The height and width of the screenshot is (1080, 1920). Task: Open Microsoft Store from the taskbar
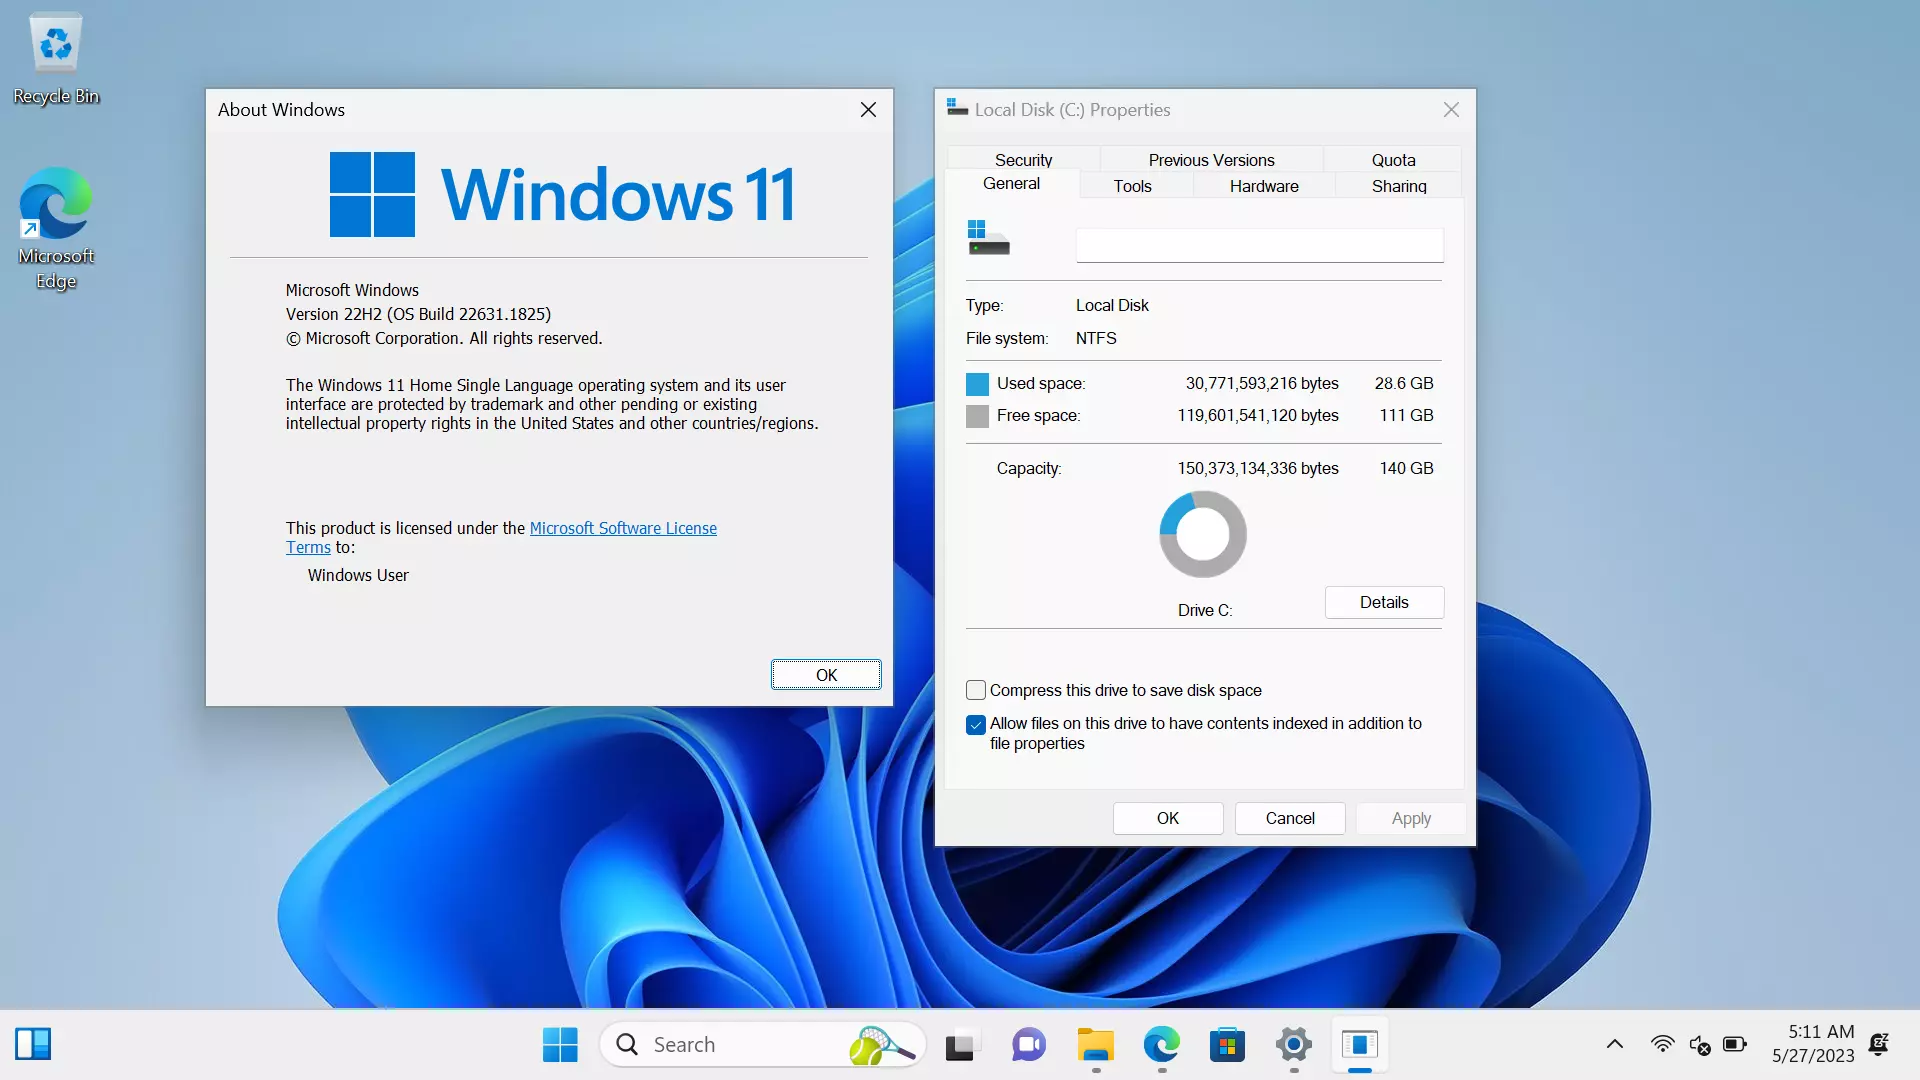pyautogui.click(x=1227, y=1044)
